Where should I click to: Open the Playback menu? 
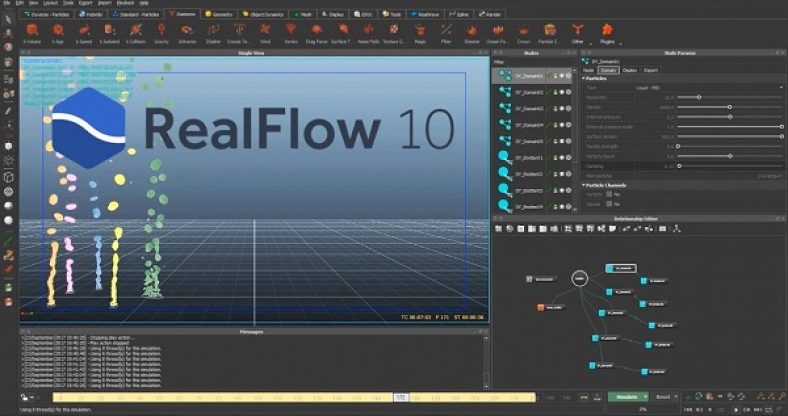[125, 3]
